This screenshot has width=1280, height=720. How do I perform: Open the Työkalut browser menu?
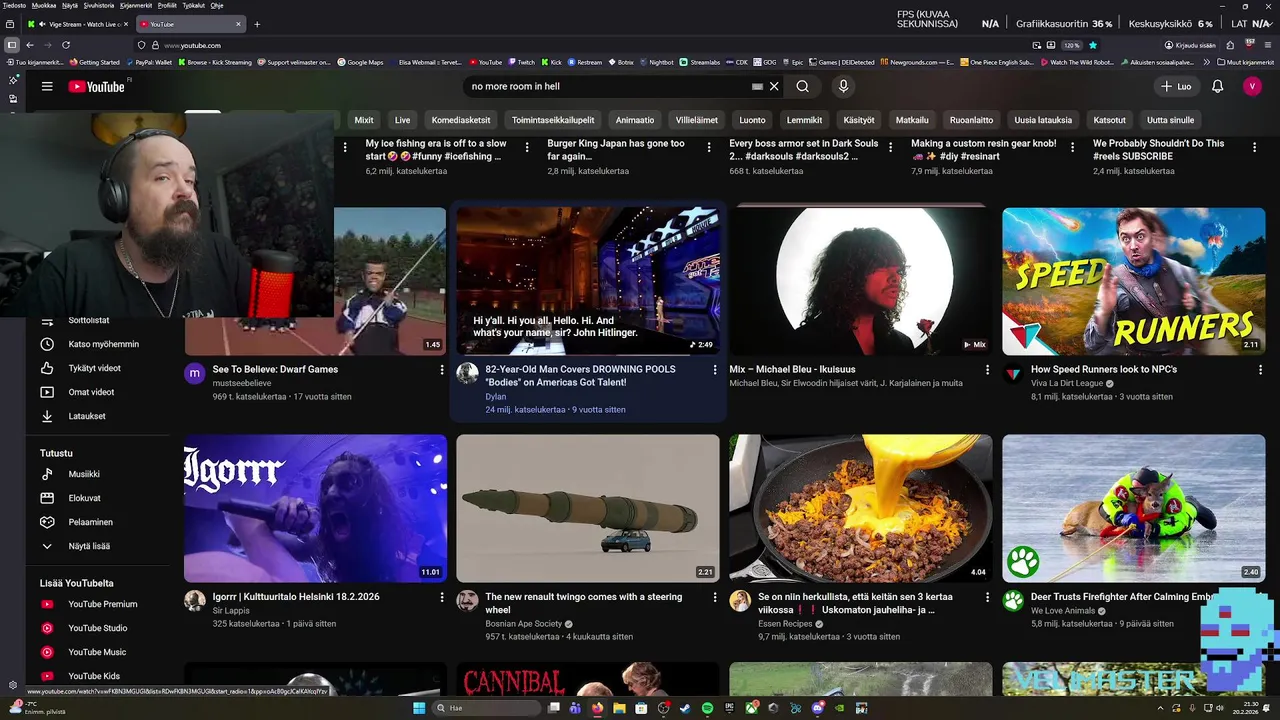[194, 5]
